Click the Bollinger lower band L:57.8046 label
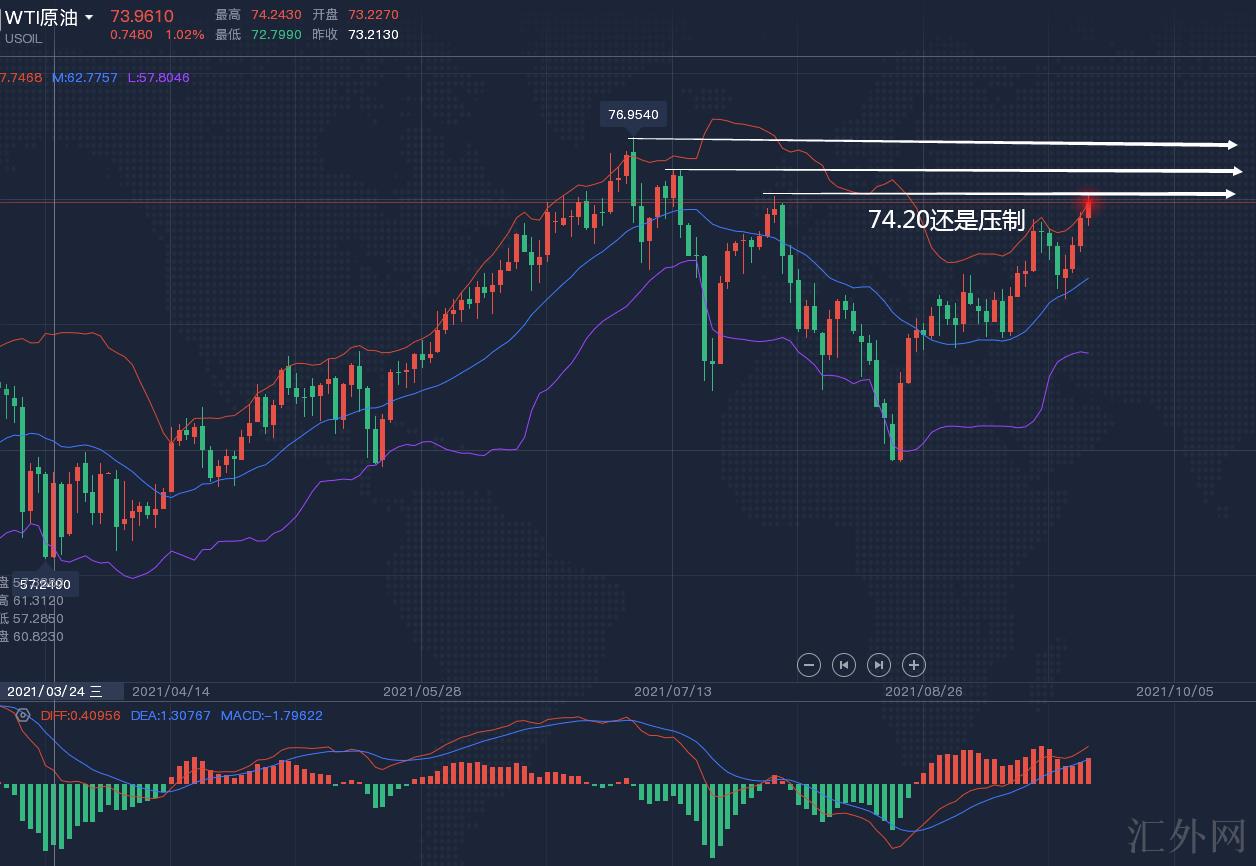The width and height of the screenshot is (1256, 866). pyautogui.click(x=158, y=77)
